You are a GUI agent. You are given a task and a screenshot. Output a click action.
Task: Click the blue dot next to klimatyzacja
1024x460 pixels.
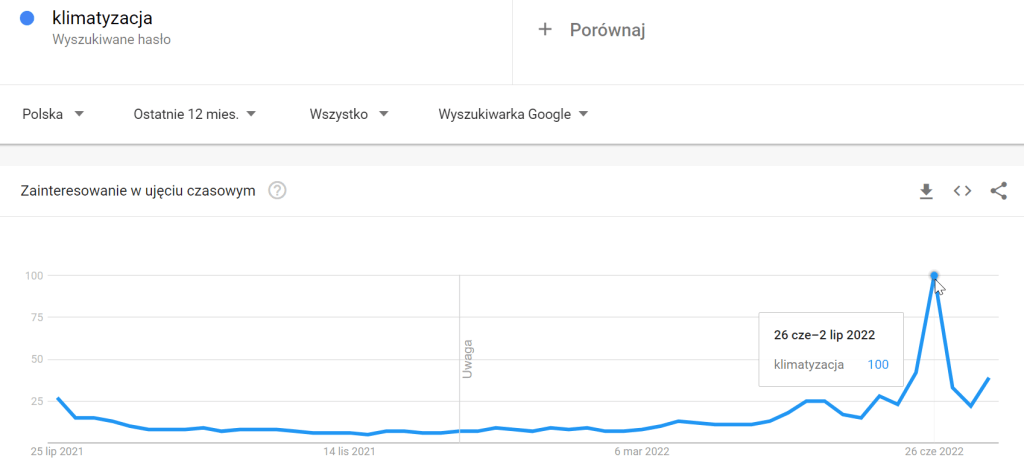(x=28, y=18)
